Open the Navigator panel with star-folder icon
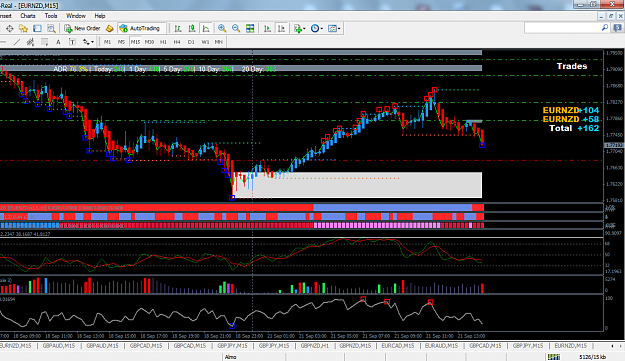625x361 pixels. 24,28
